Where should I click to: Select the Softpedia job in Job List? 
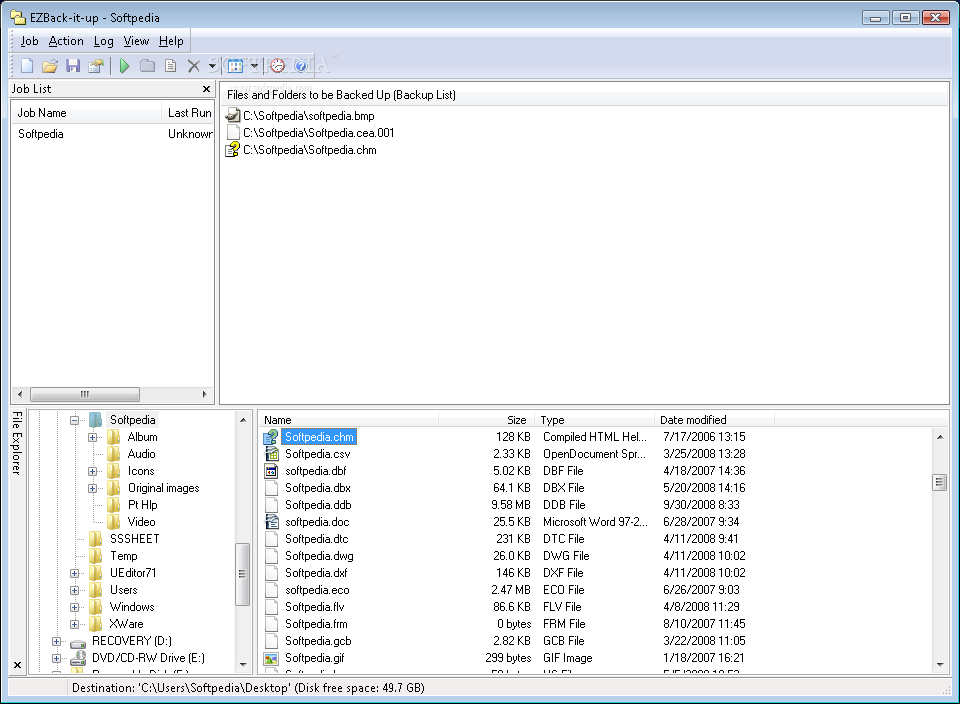coord(41,133)
